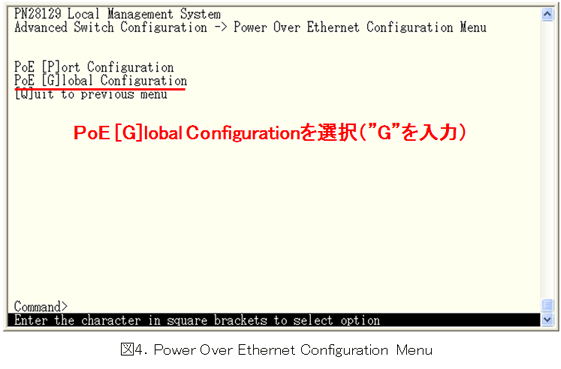Click the [Q] bracket shortcut in Quit line

pyautogui.click(x=24, y=94)
